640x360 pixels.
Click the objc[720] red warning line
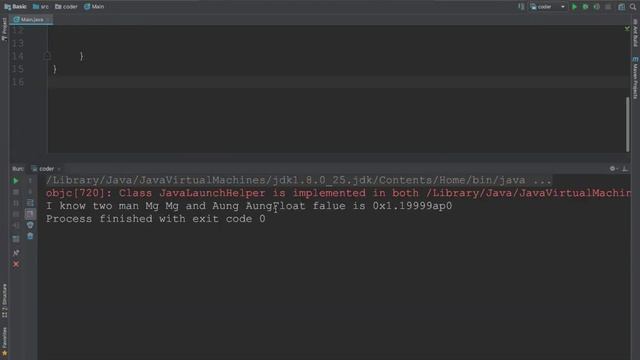pyautogui.click(x=338, y=193)
